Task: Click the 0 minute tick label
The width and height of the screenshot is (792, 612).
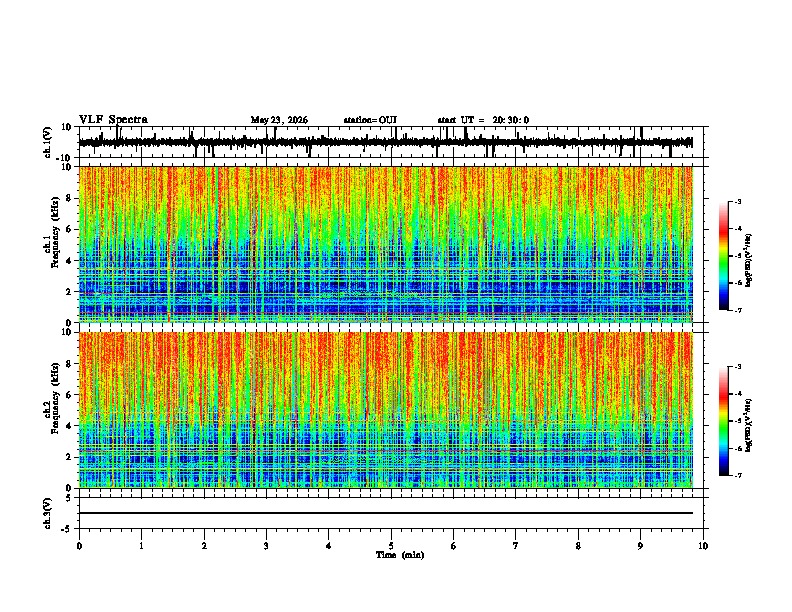Action: click(x=79, y=546)
